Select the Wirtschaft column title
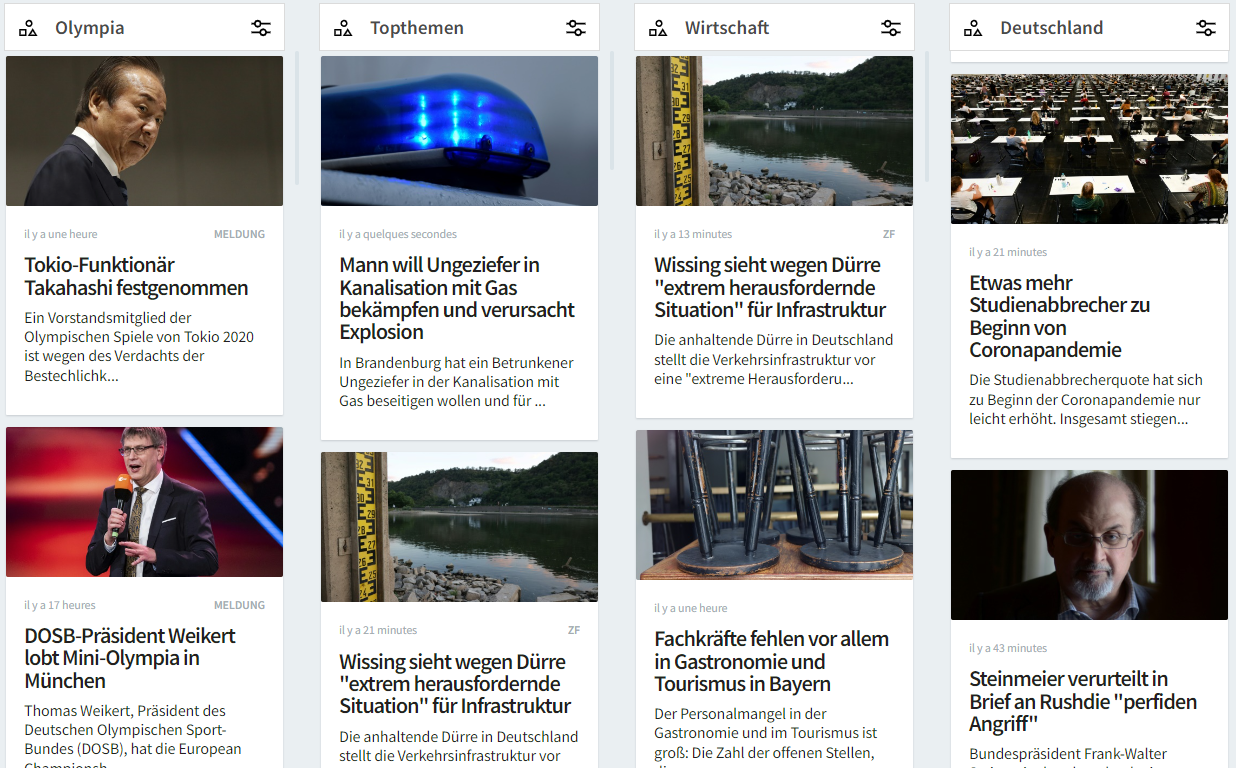 [x=727, y=28]
